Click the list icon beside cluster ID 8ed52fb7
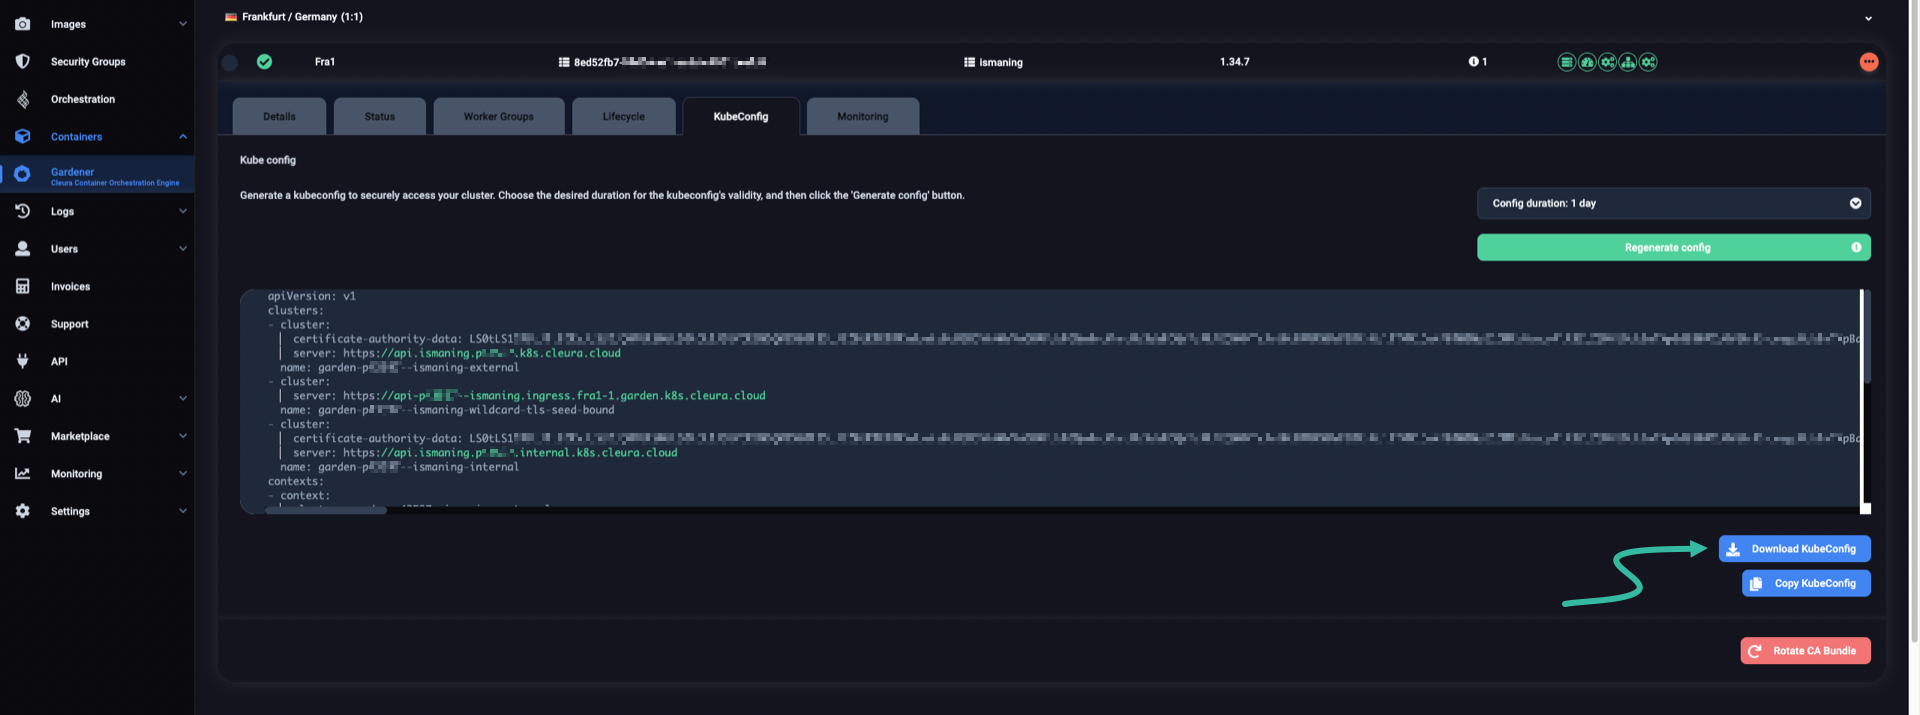This screenshot has width=1920, height=715. 564,62
